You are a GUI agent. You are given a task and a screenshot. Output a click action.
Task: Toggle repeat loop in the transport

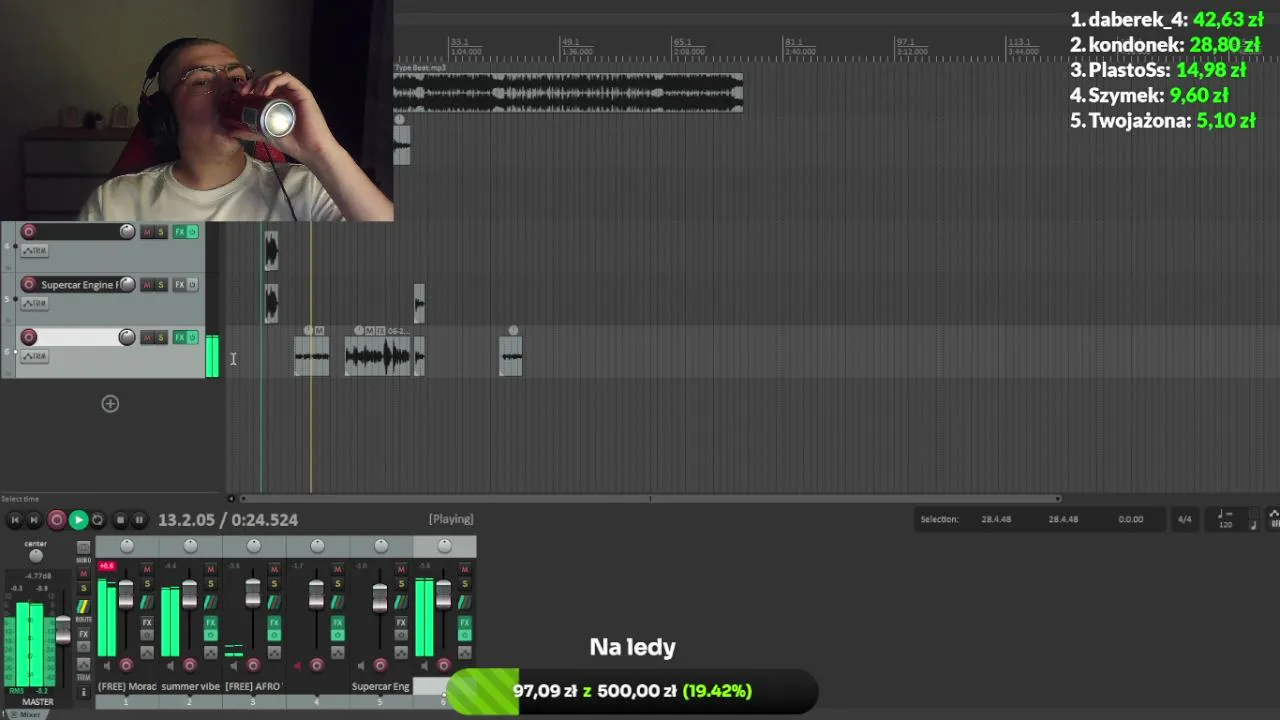[x=98, y=520]
